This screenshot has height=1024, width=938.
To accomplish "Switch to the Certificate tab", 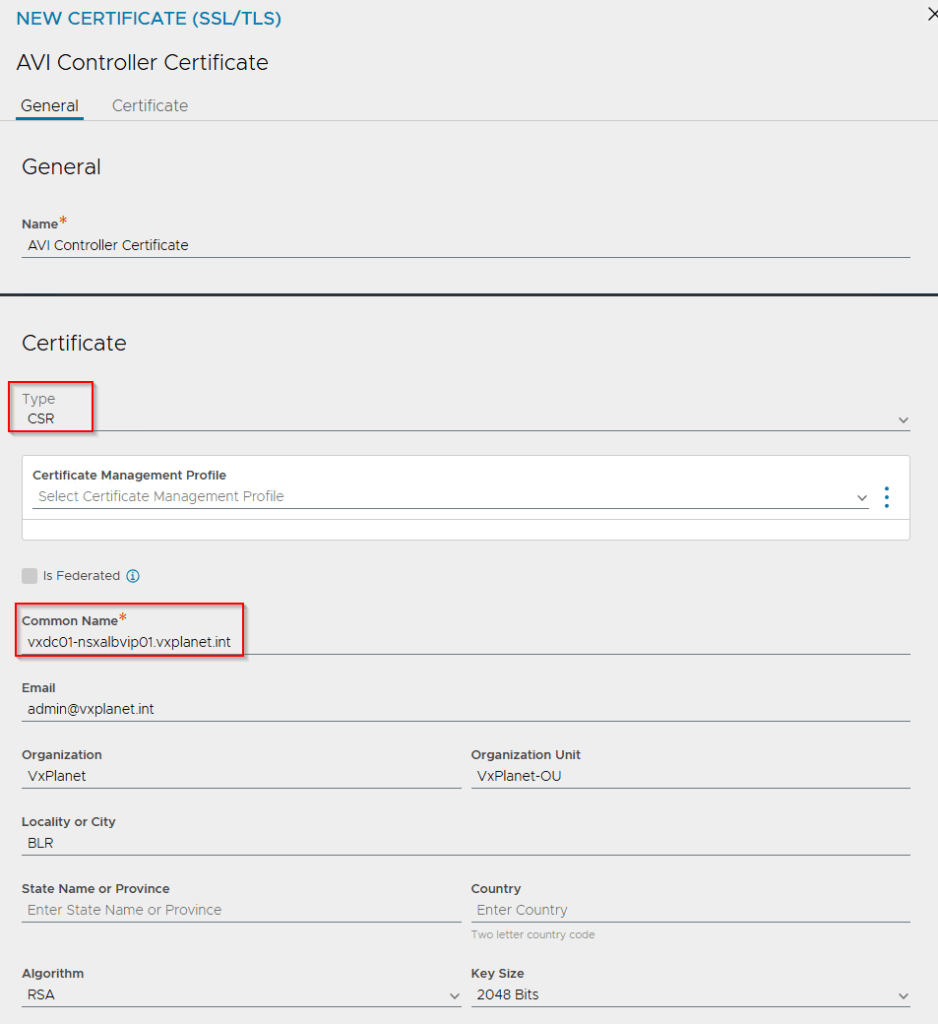I will coord(149,105).
